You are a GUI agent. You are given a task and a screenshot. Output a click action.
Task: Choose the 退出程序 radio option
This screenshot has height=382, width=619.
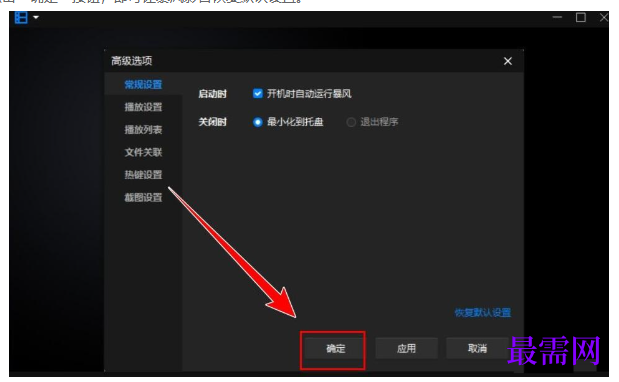coord(351,122)
